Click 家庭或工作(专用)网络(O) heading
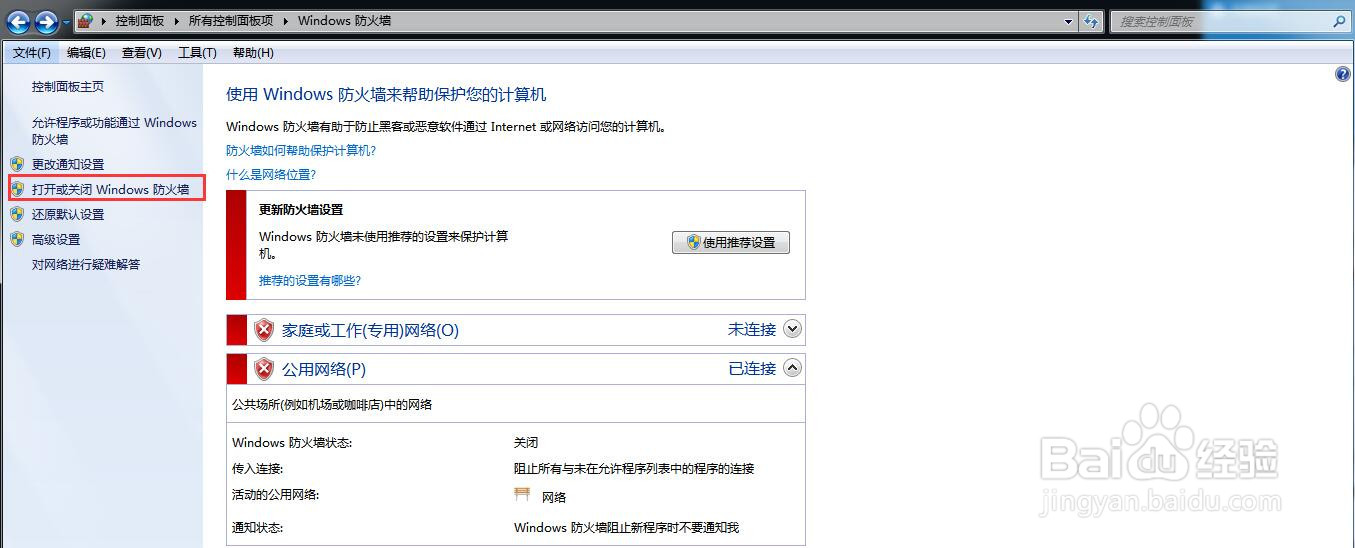The width and height of the screenshot is (1355, 548). click(x=370, y=330)
